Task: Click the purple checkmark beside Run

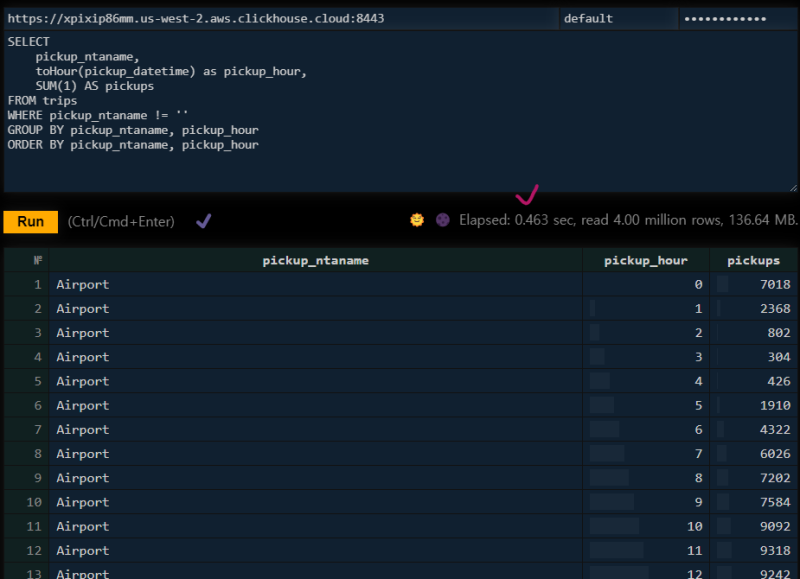Action: pyautogui.click(x=203, y=220)
